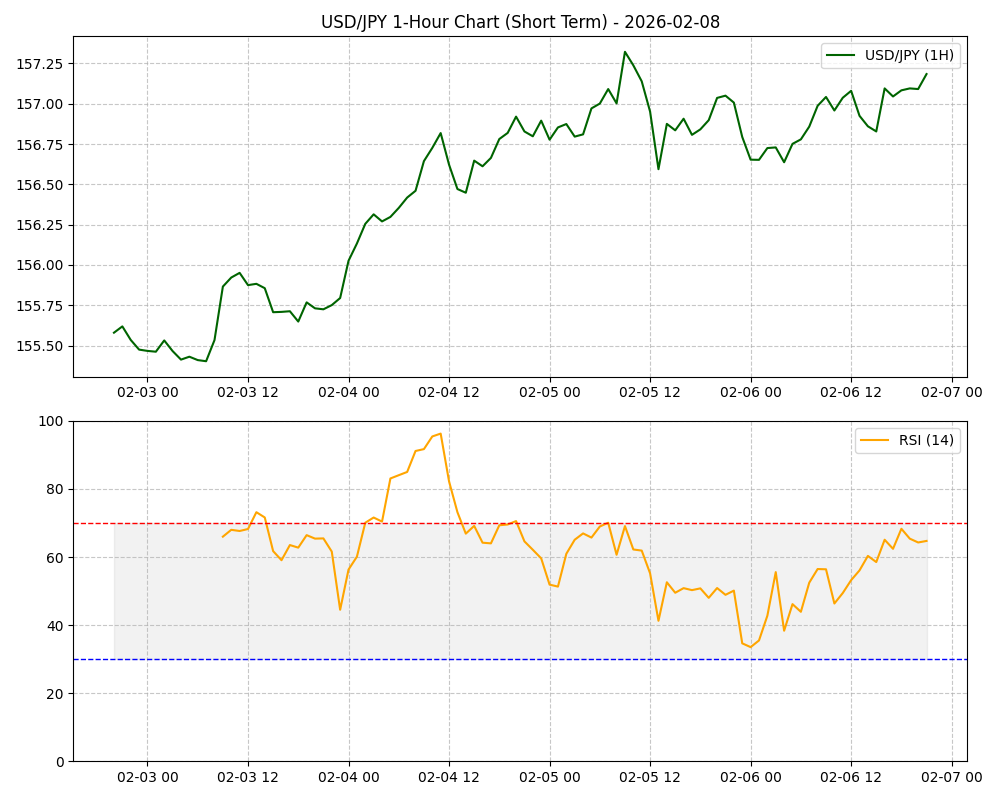Viewport: 1000px width, 800px height.
Task: Click the 100 label on the RSI axis
Action: coord(51,421)
